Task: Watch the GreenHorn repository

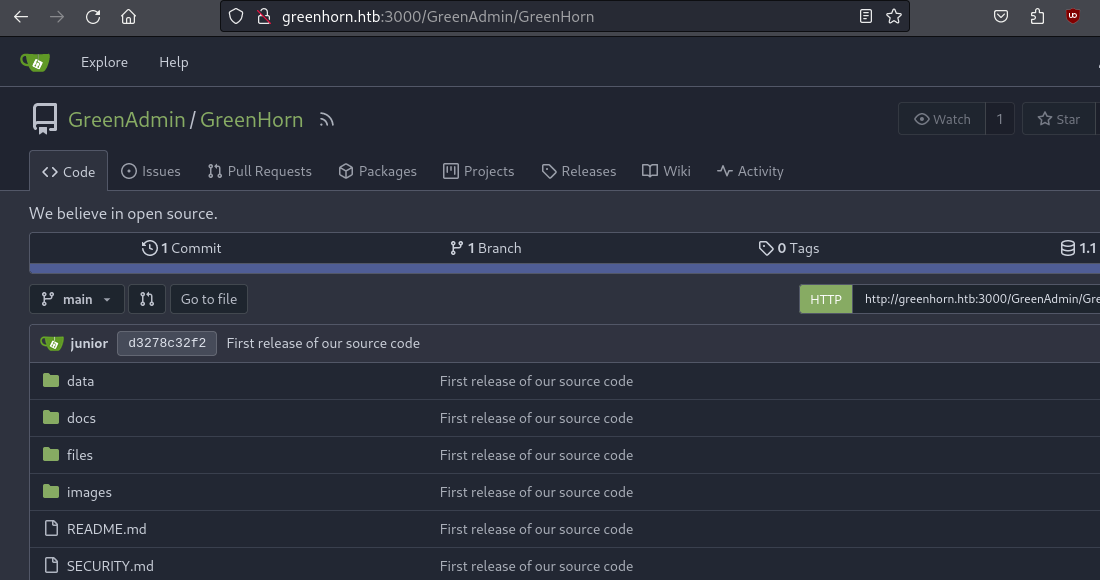Action: (942, 119)
